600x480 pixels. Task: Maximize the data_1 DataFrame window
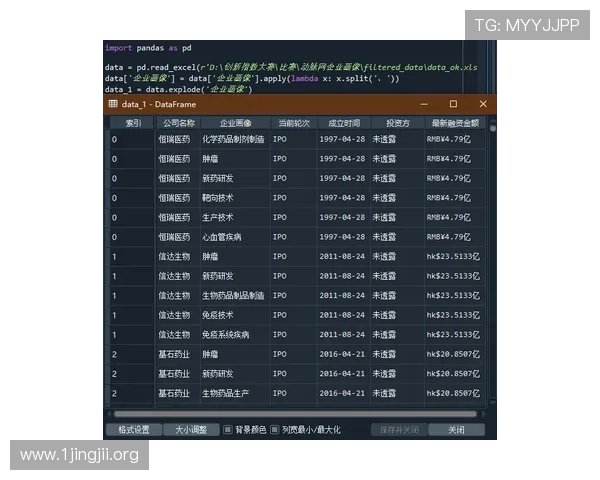[453, 104]
